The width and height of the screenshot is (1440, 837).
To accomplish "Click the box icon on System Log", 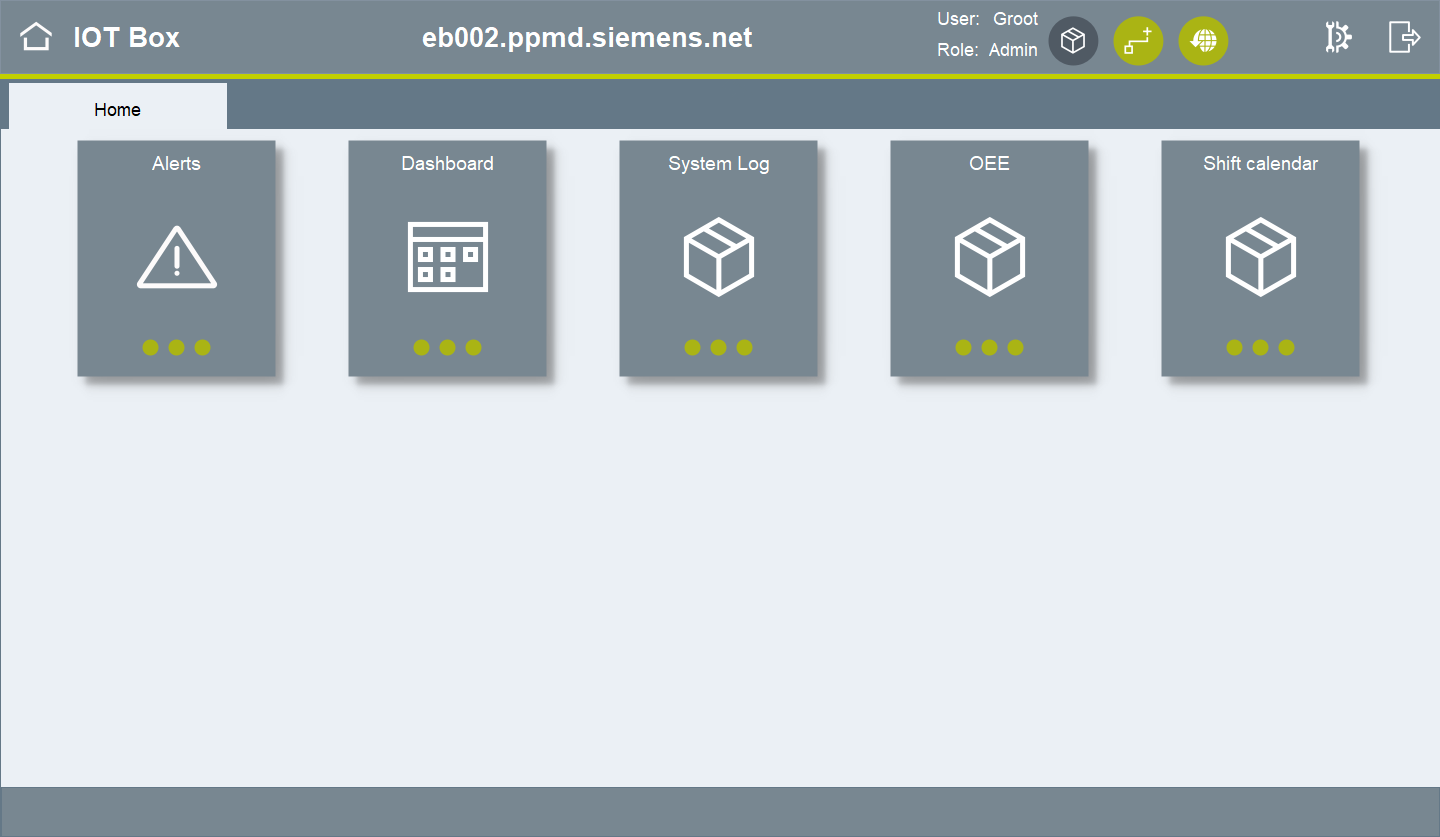I will point(718,257).
